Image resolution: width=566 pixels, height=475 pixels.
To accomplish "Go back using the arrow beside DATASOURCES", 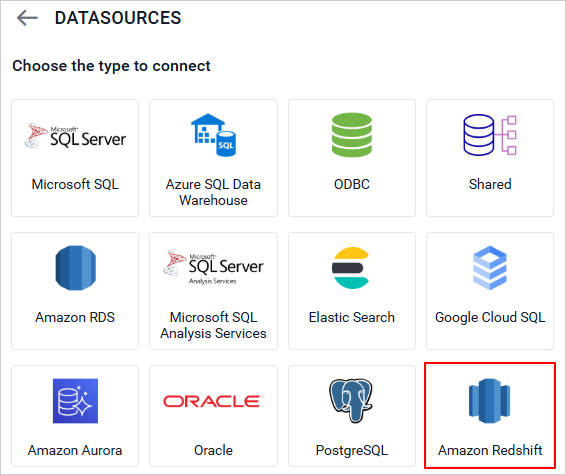I will [x=27, y=18].
